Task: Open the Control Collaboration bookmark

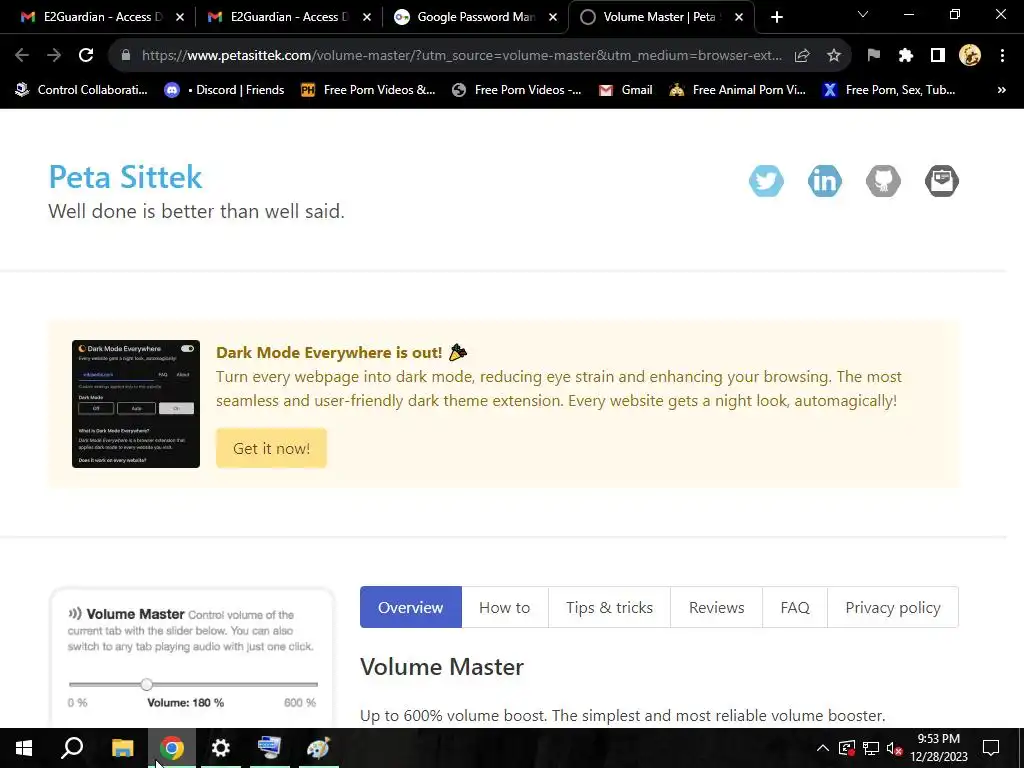Action: (82, 90)
